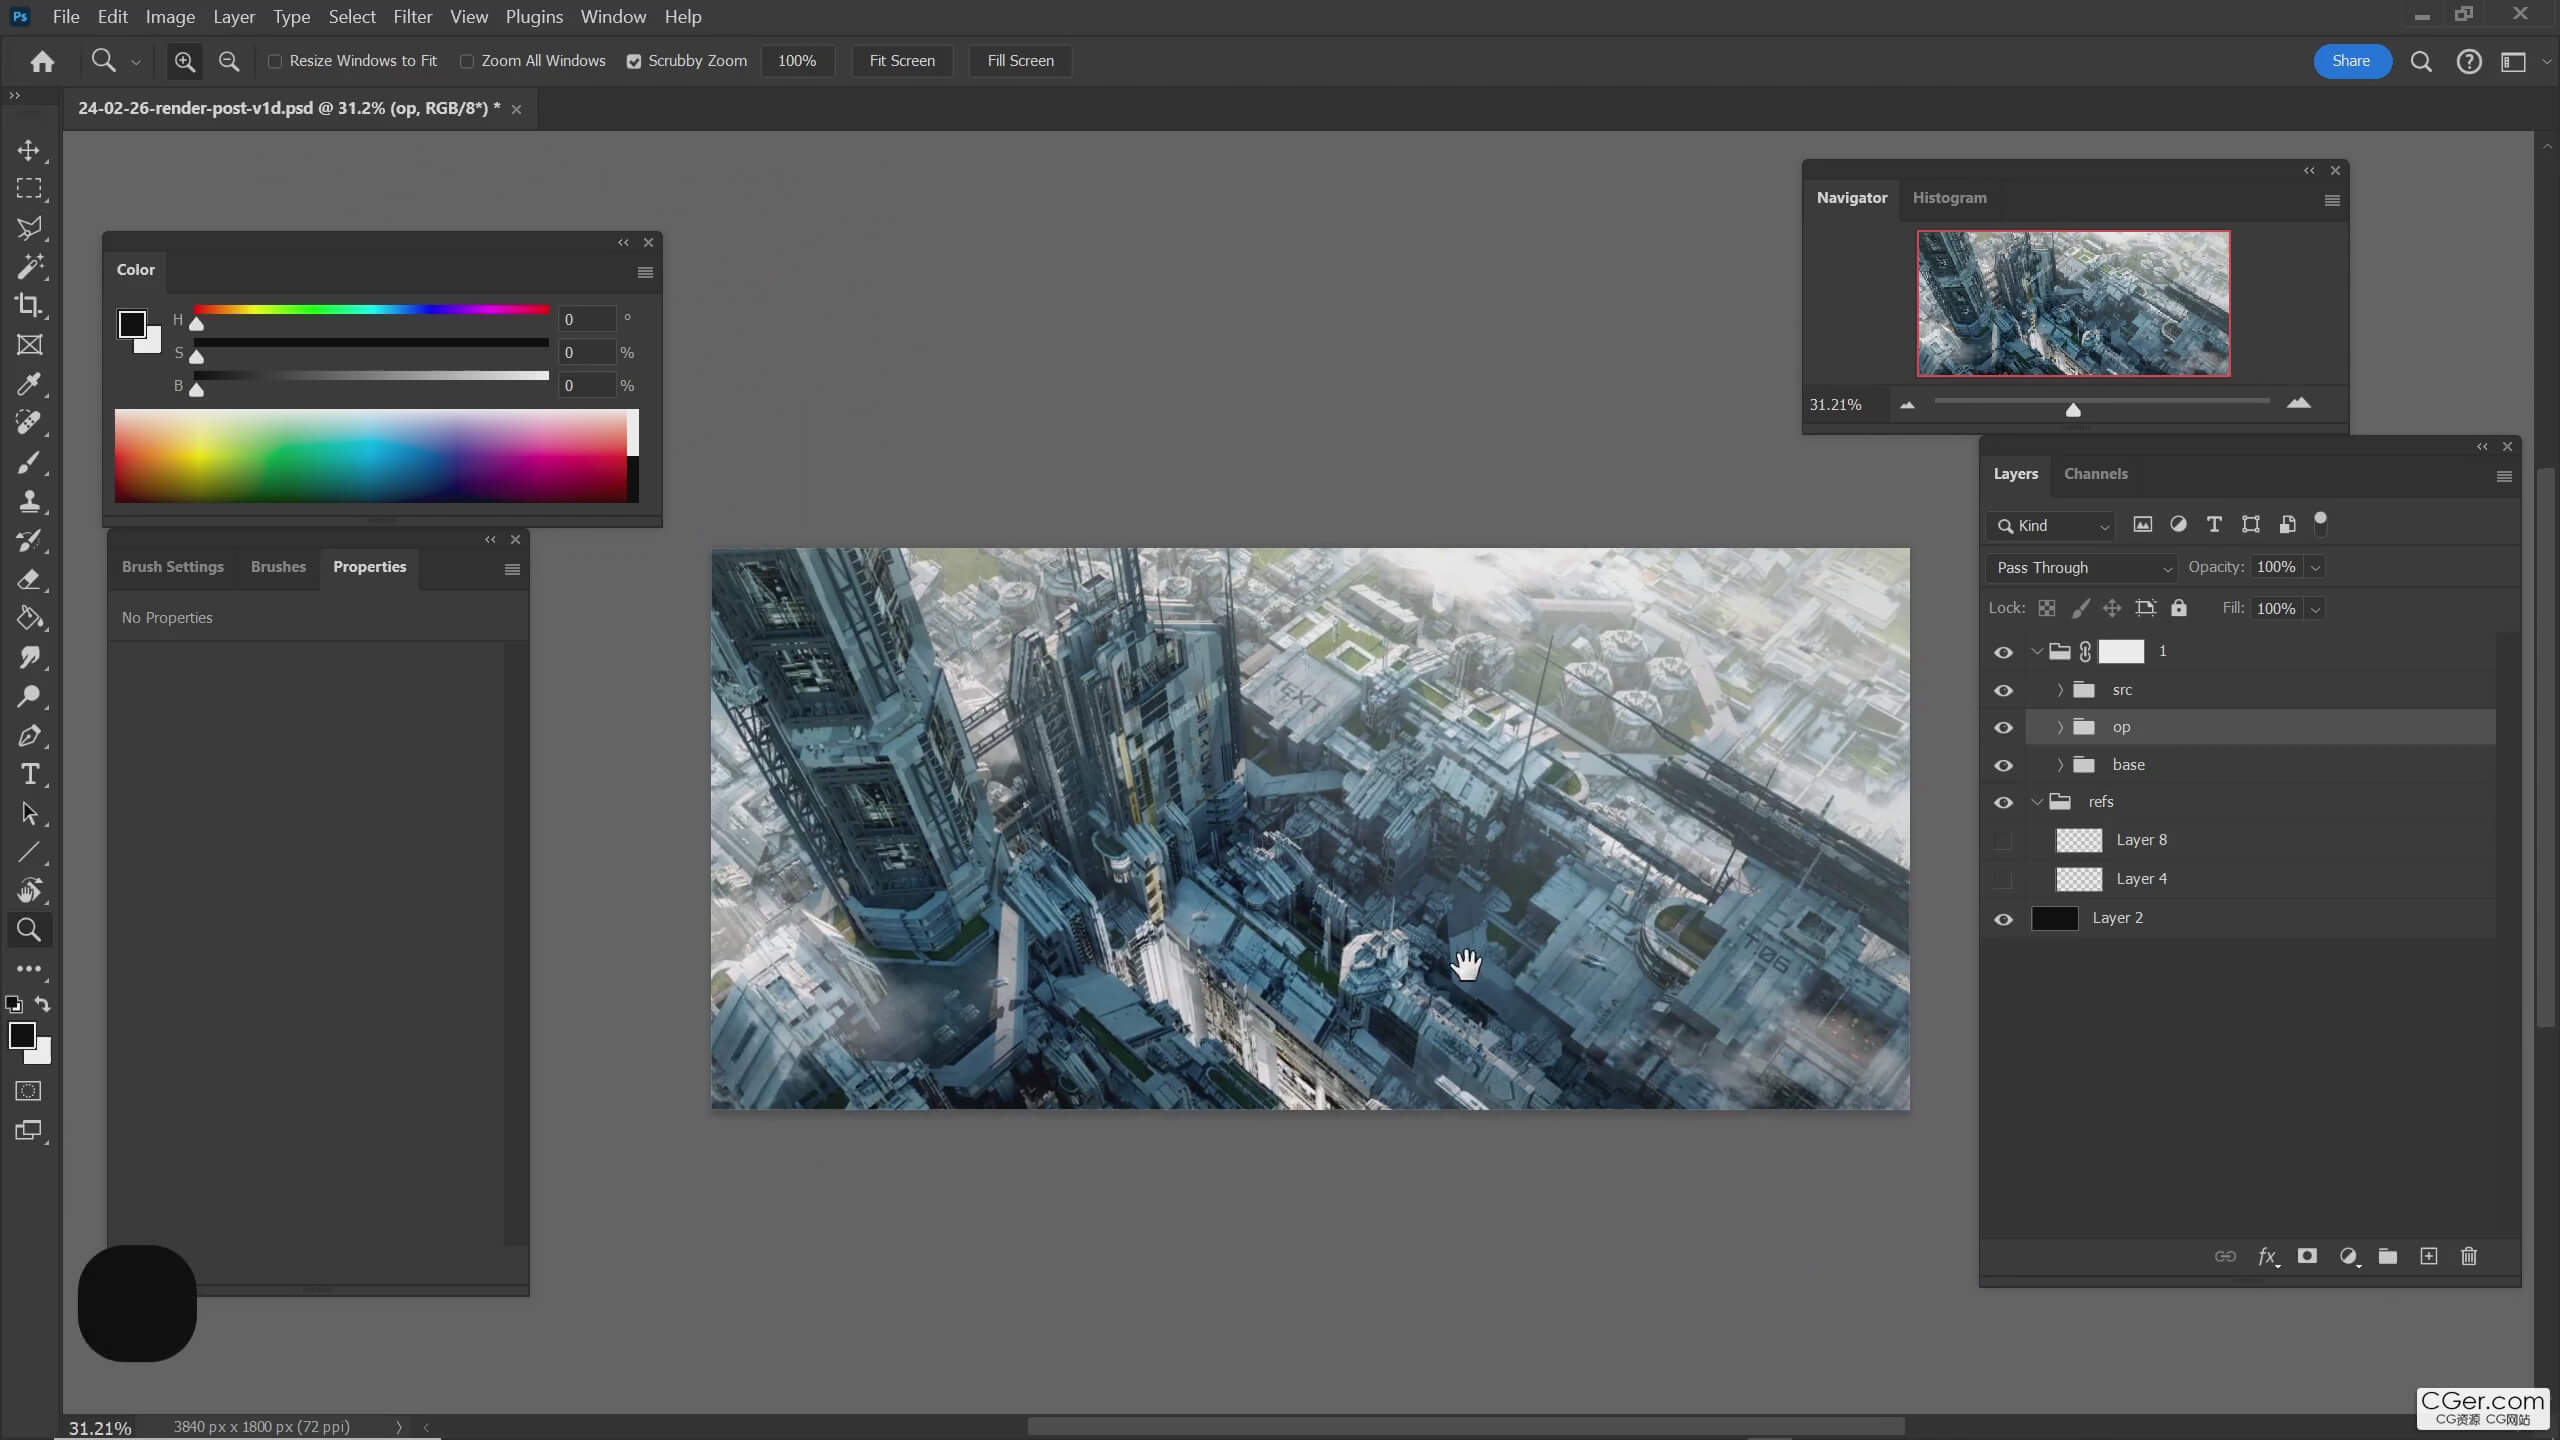This screenshot has width=2560, height=1440.
Task: Select the Pen tool
Action: (x=29, y=735)
